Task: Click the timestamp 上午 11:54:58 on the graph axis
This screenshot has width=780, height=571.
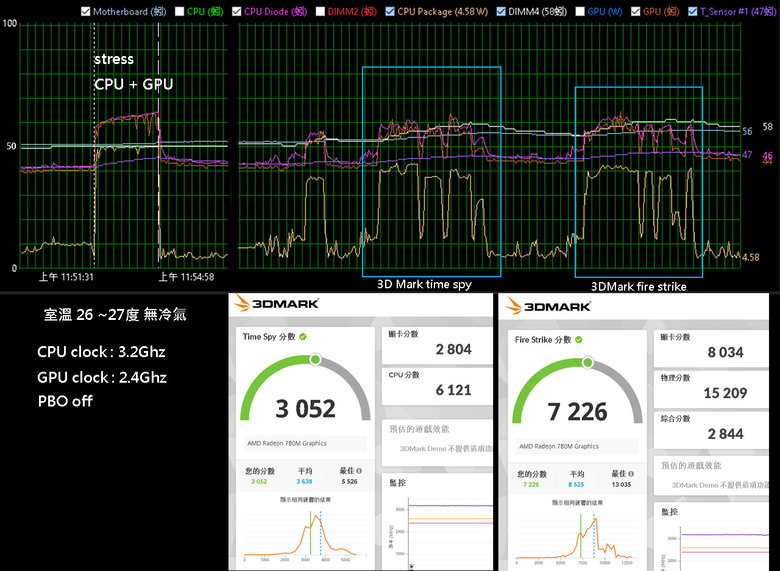Action: click(187, 277)
